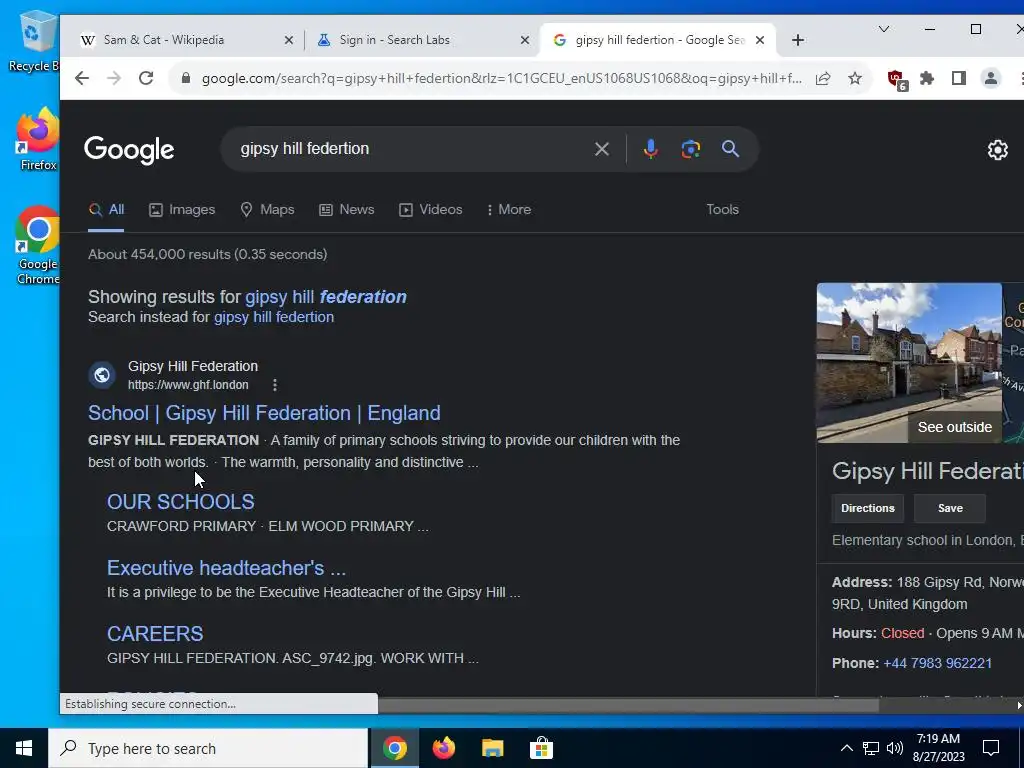Open the Executive headteacher's sitelink
1024x768 pixels.
(226, 568)
